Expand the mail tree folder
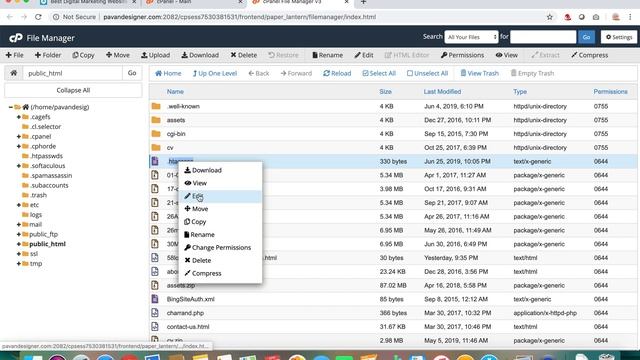 click(x=19, y=224)
